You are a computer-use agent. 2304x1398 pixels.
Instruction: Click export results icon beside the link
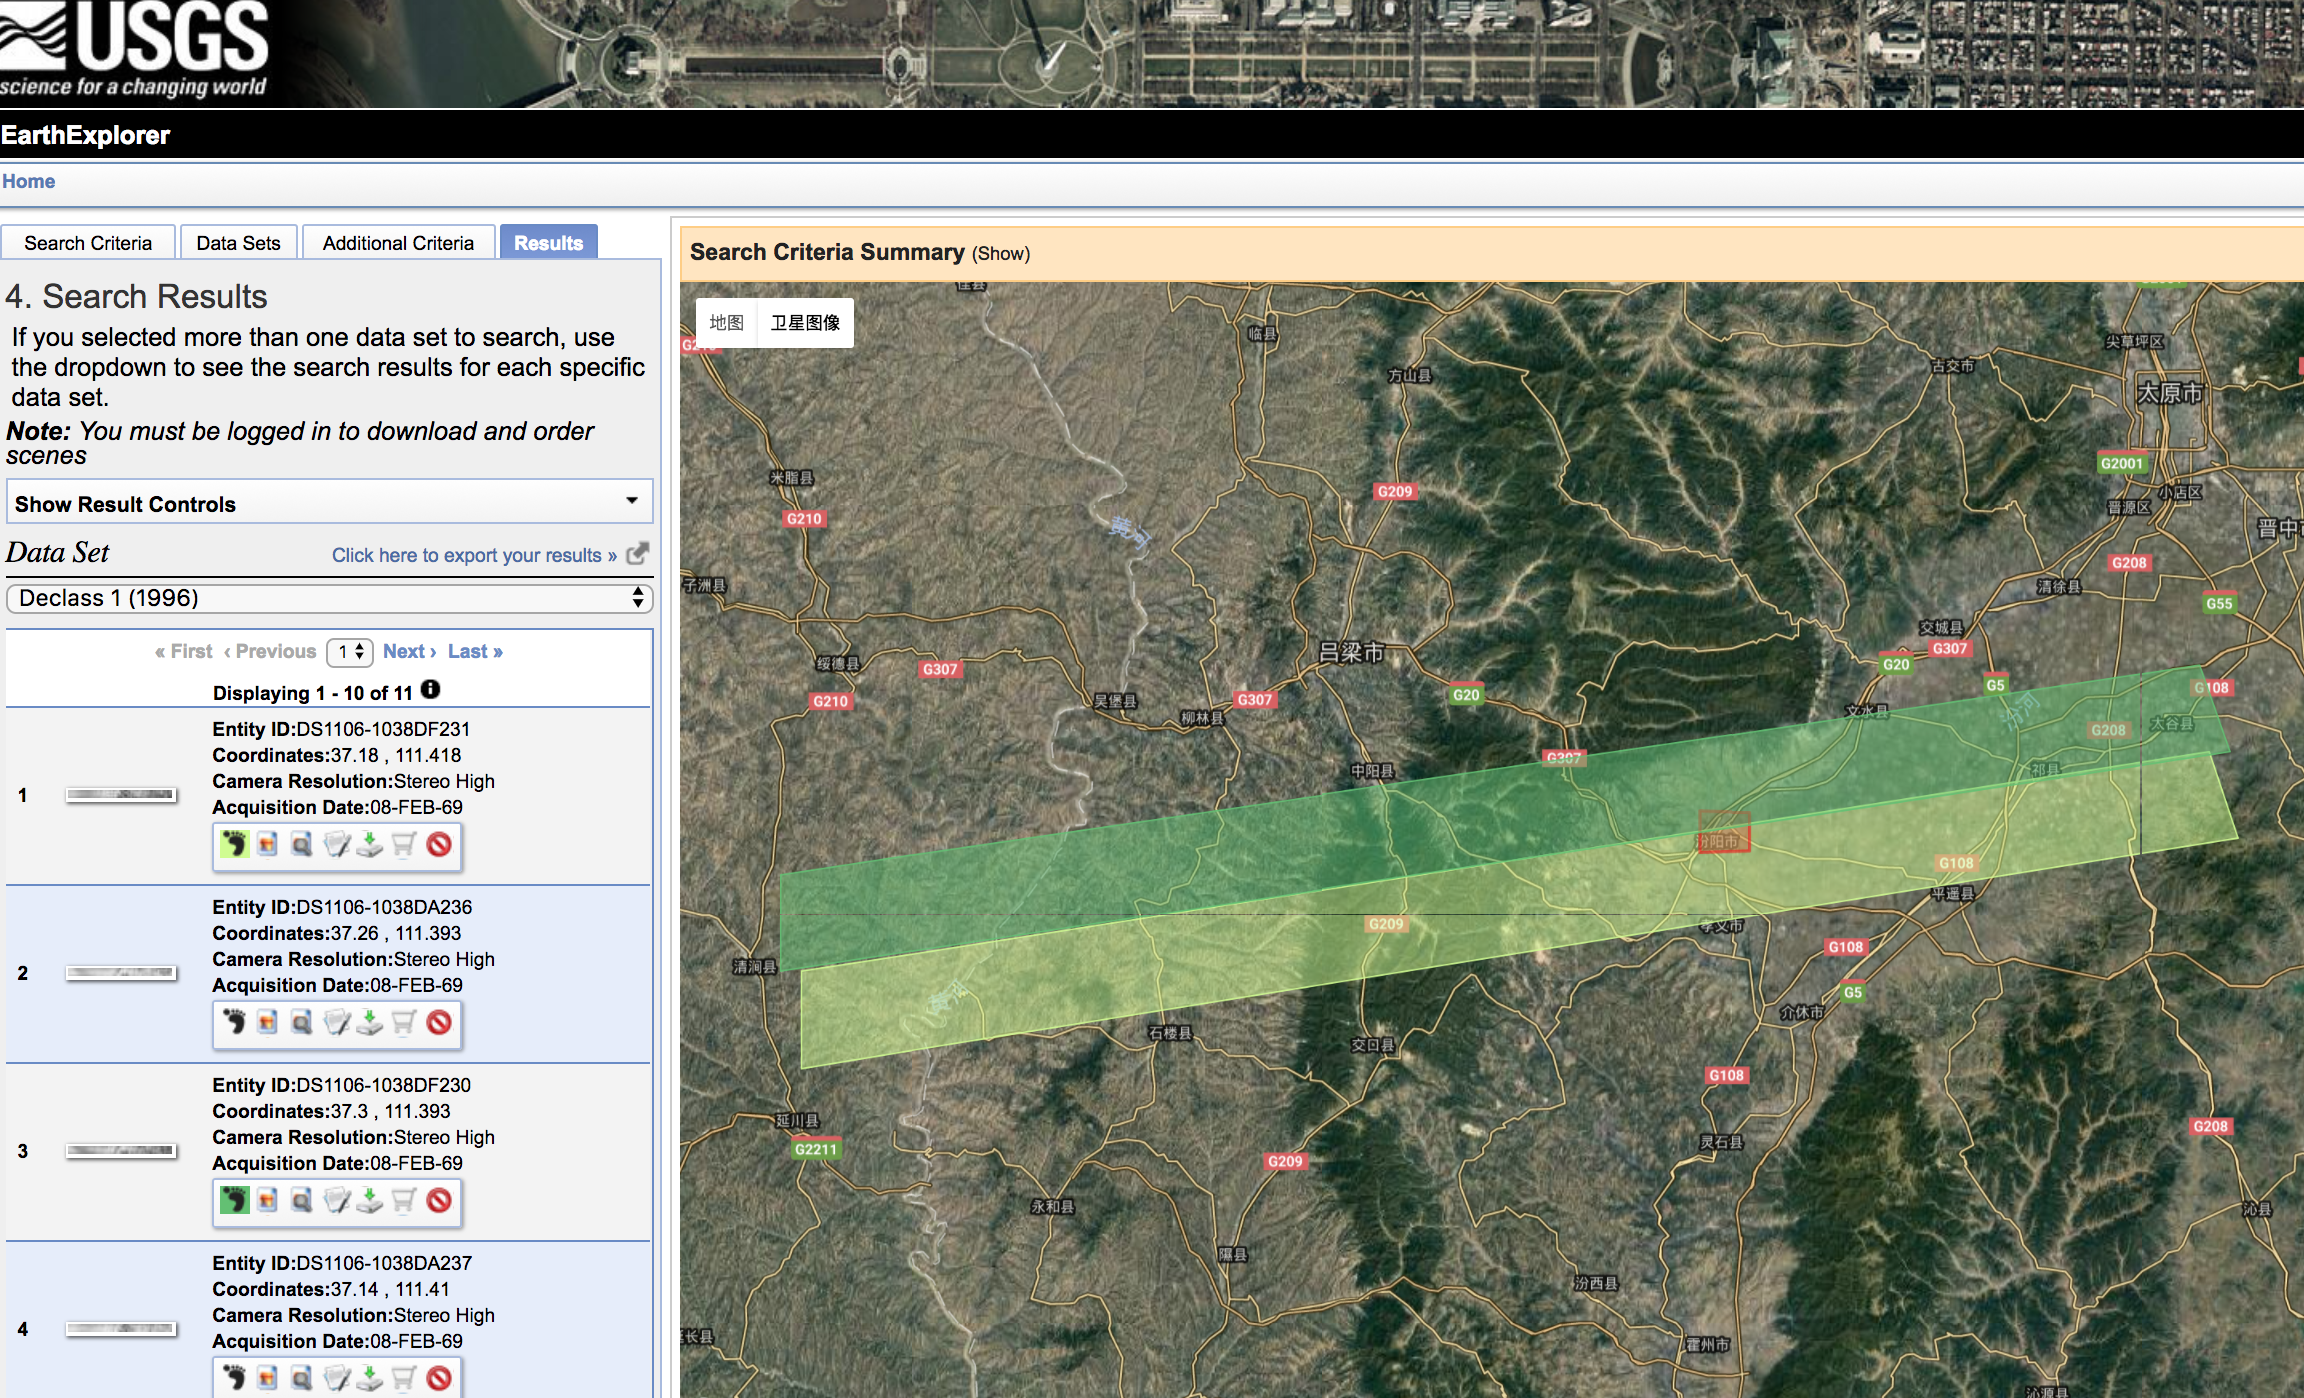click(x=637, y=554)
